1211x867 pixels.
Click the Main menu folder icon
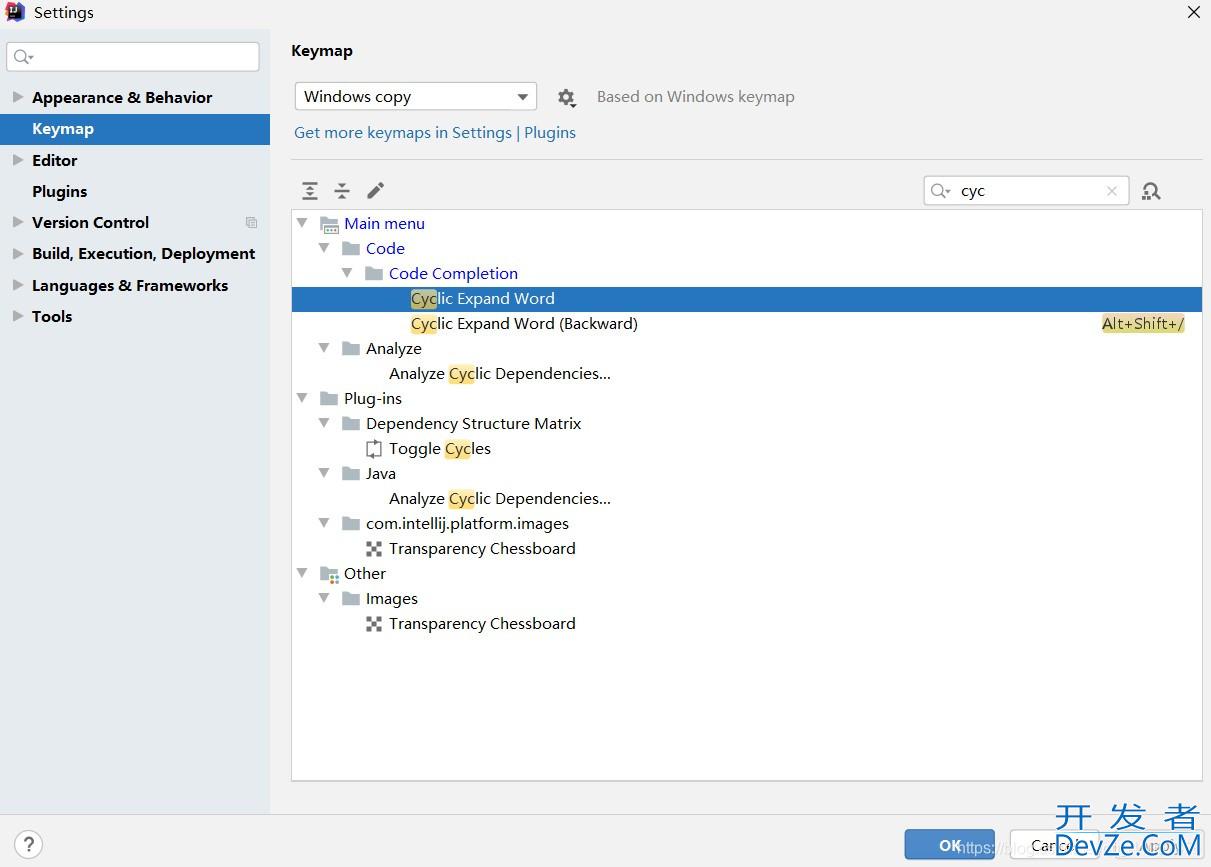click(330, 224)
